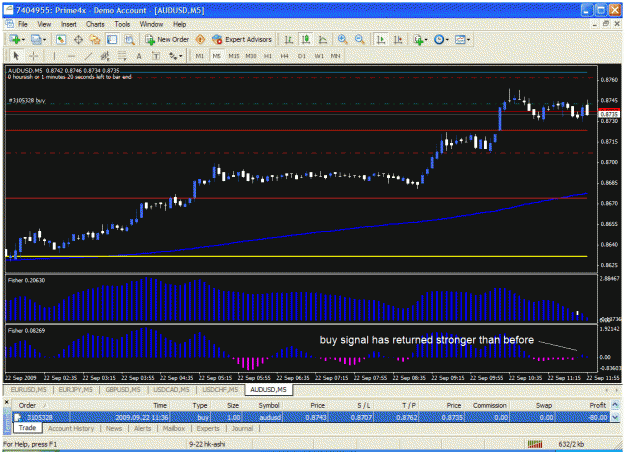Open the Strategy Tester magnifier icon
The width and height of the screenshot is (625, 452).
(129, 39)
